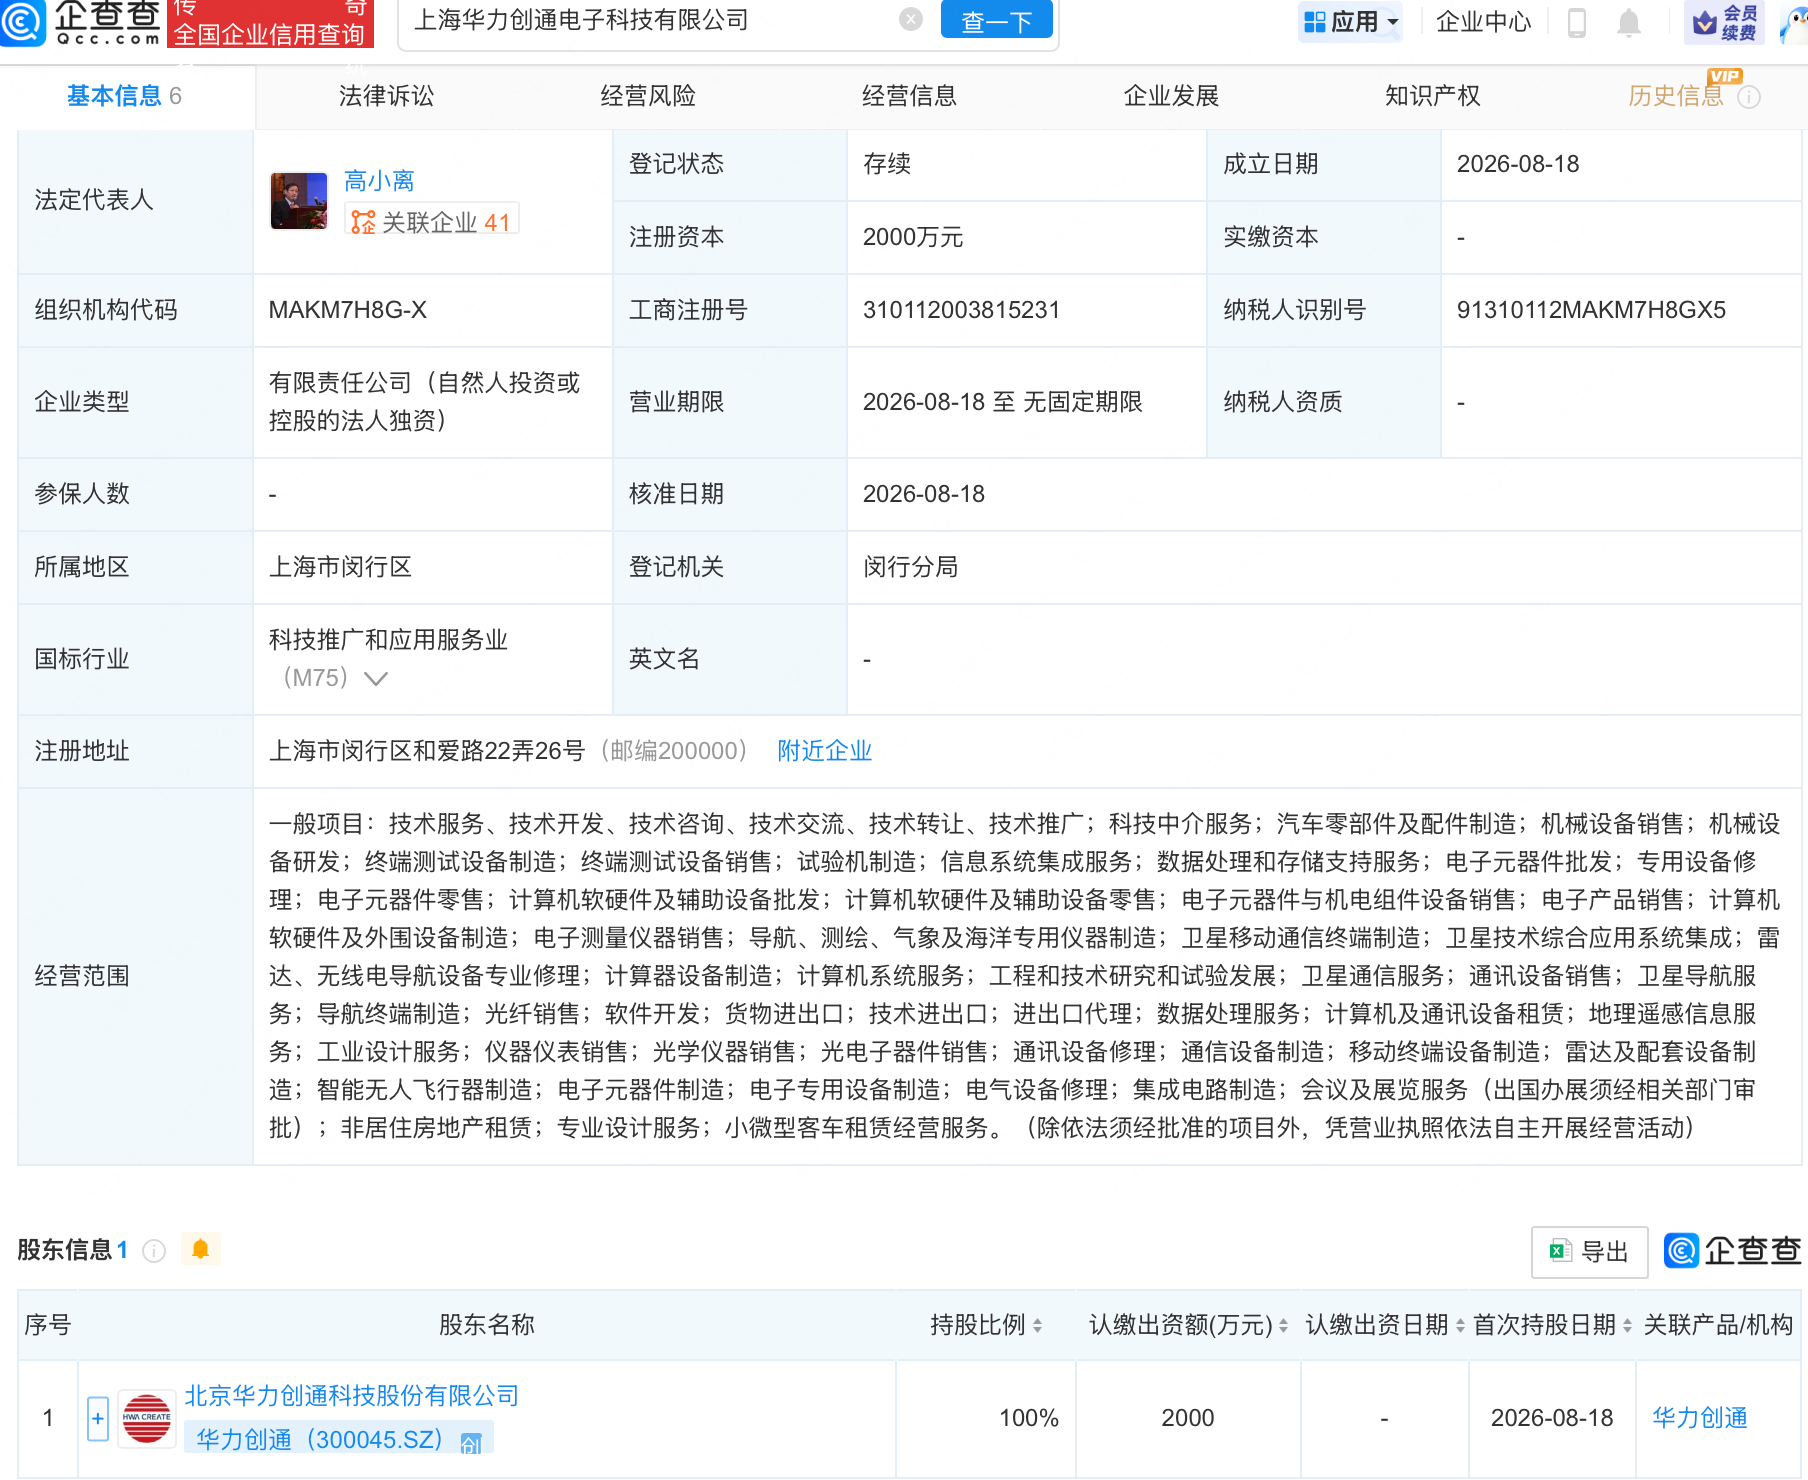
Task: Click the icon after 300045.SZ stock tag
Action: point(471,1442)
